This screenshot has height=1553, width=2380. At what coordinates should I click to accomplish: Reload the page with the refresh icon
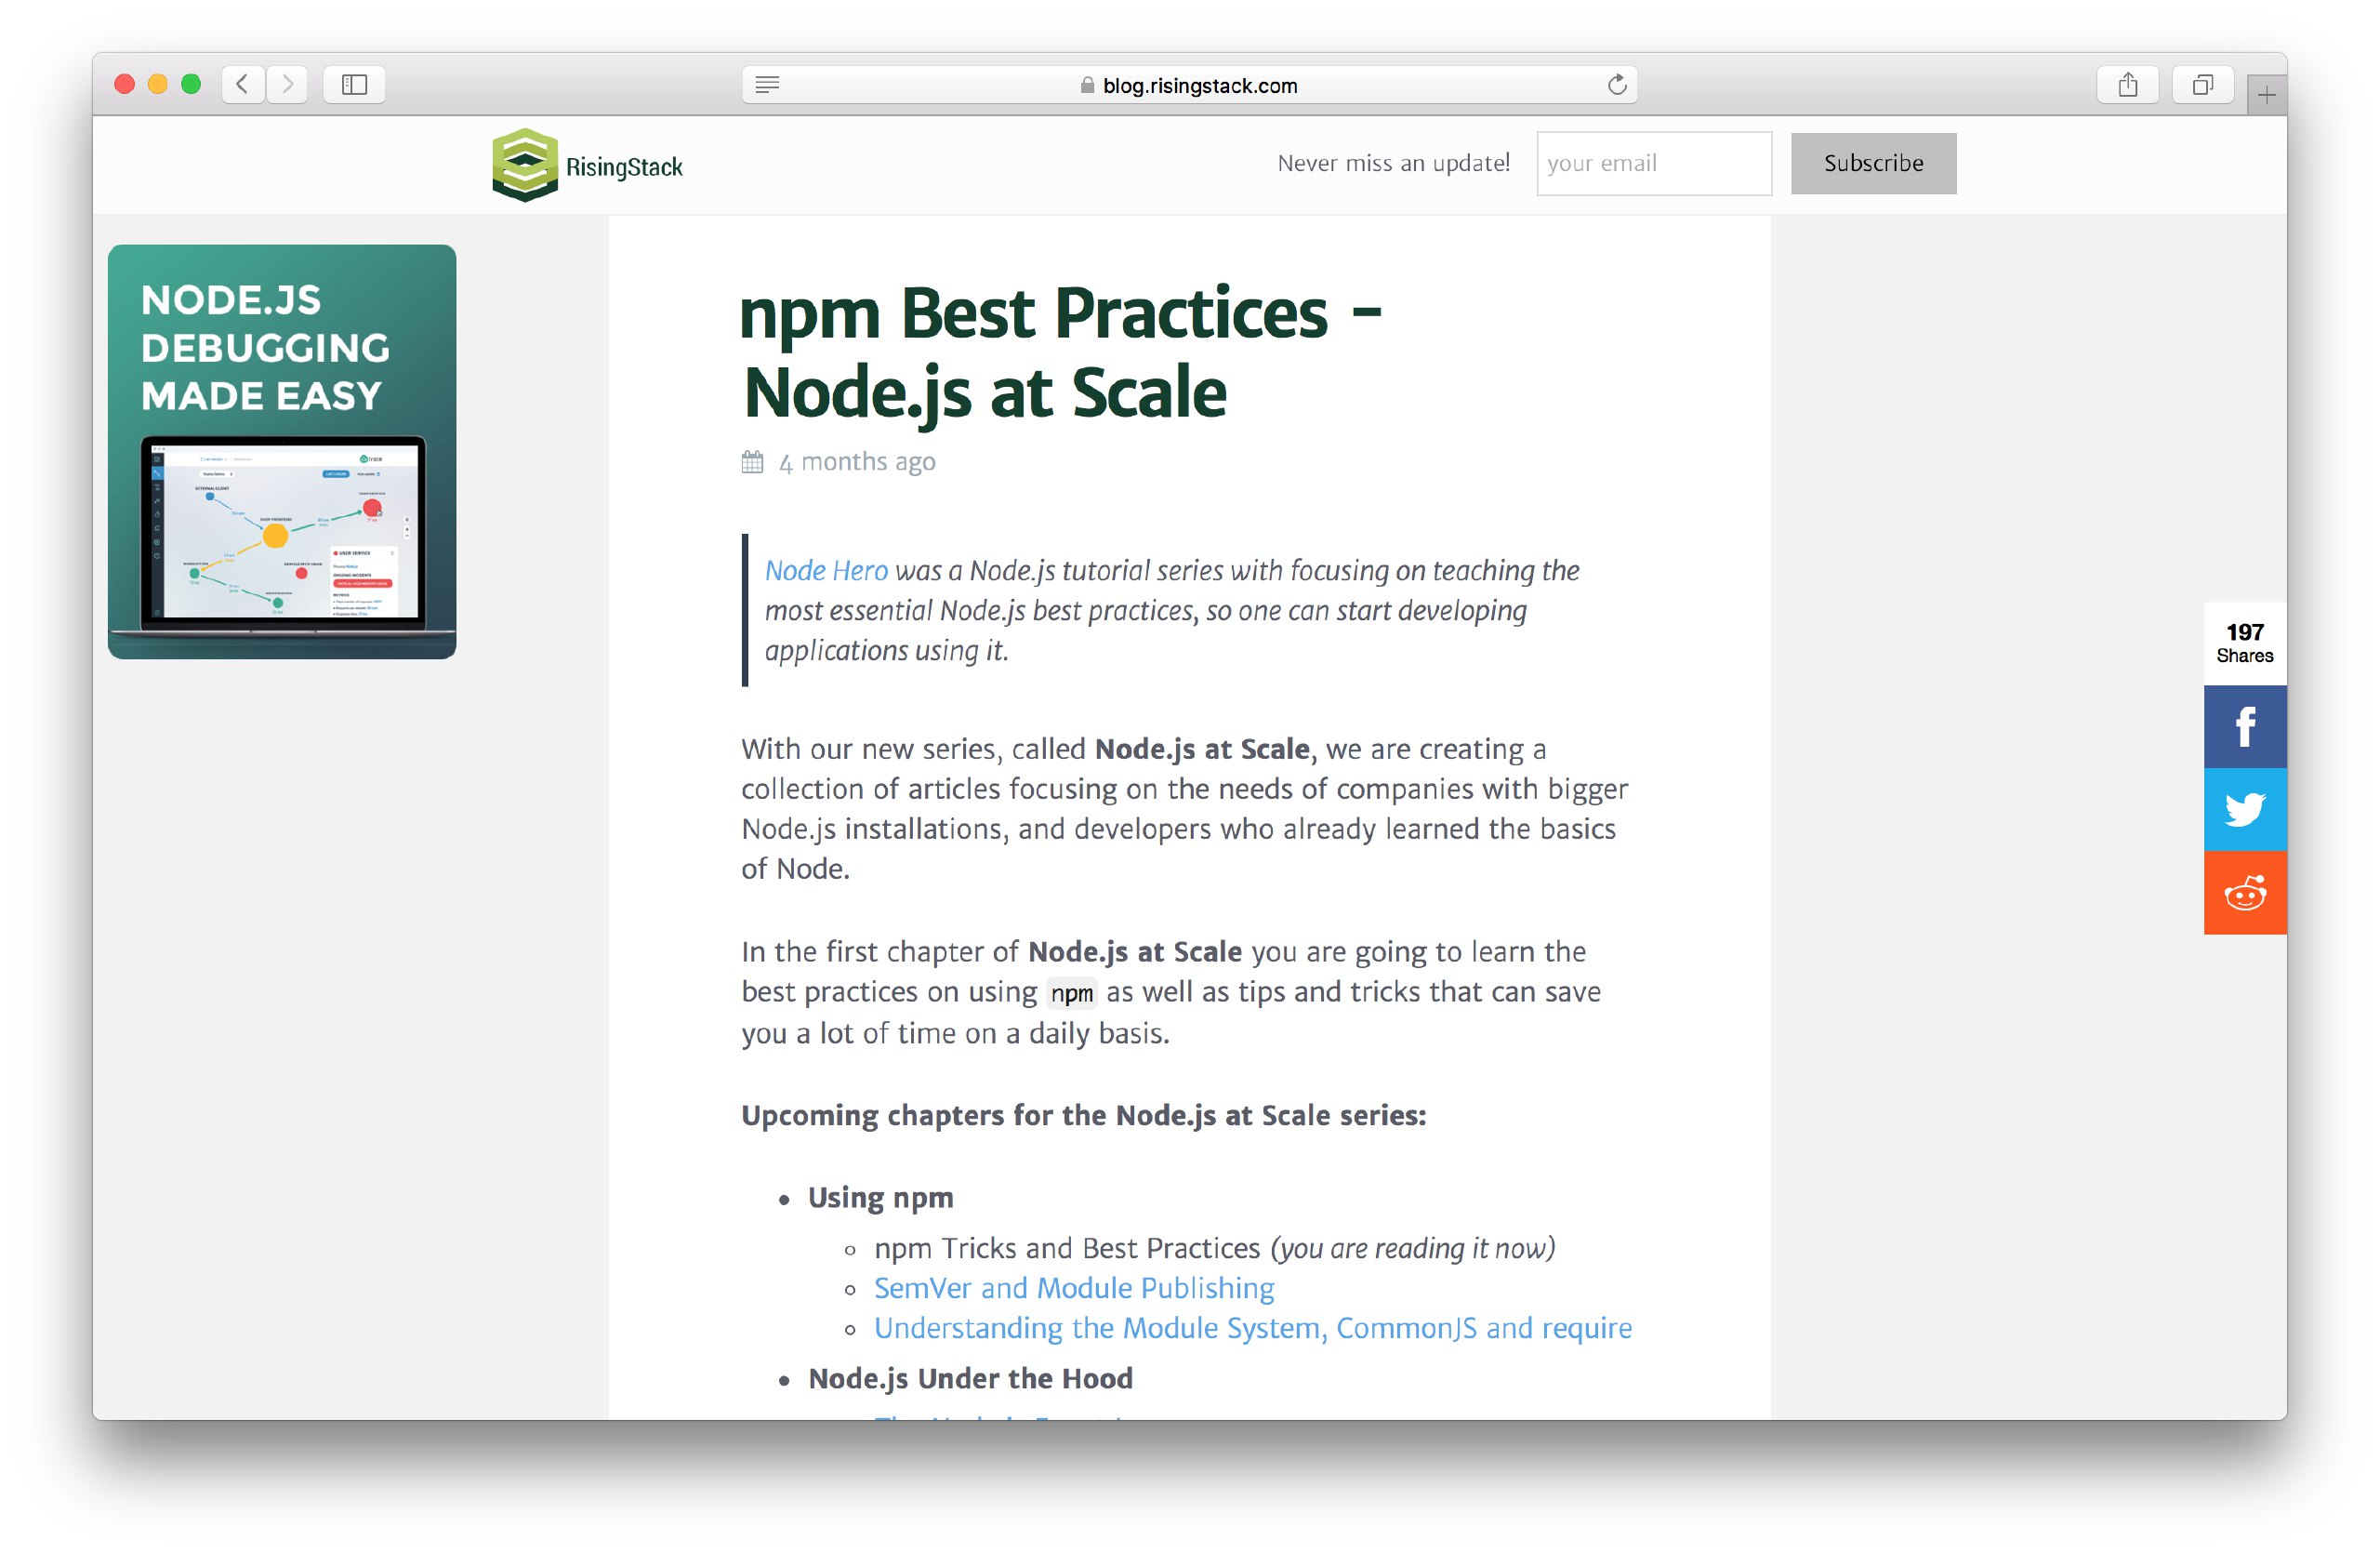(1616, 85)
